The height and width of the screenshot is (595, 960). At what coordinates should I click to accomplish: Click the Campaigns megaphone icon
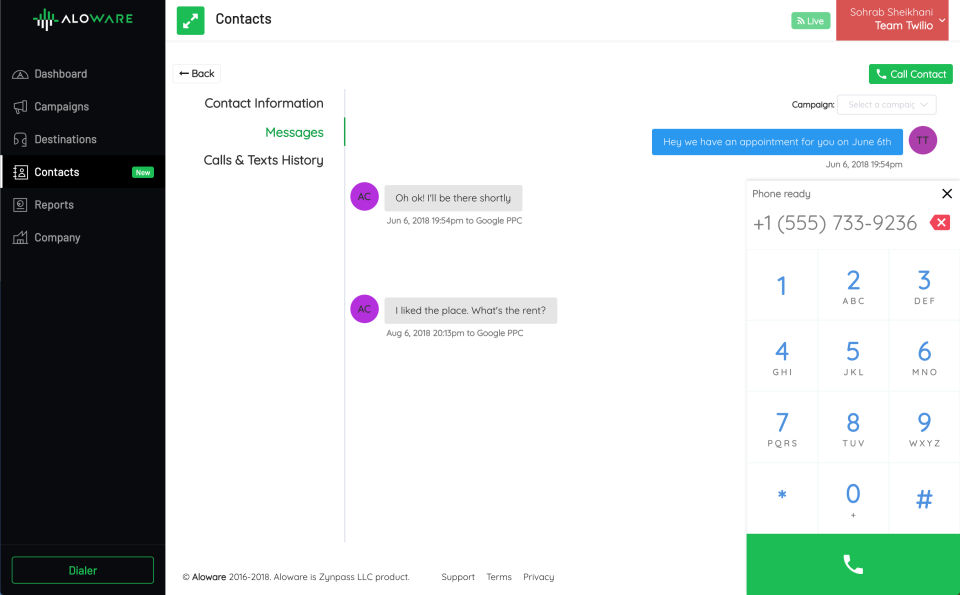[20, 107]
